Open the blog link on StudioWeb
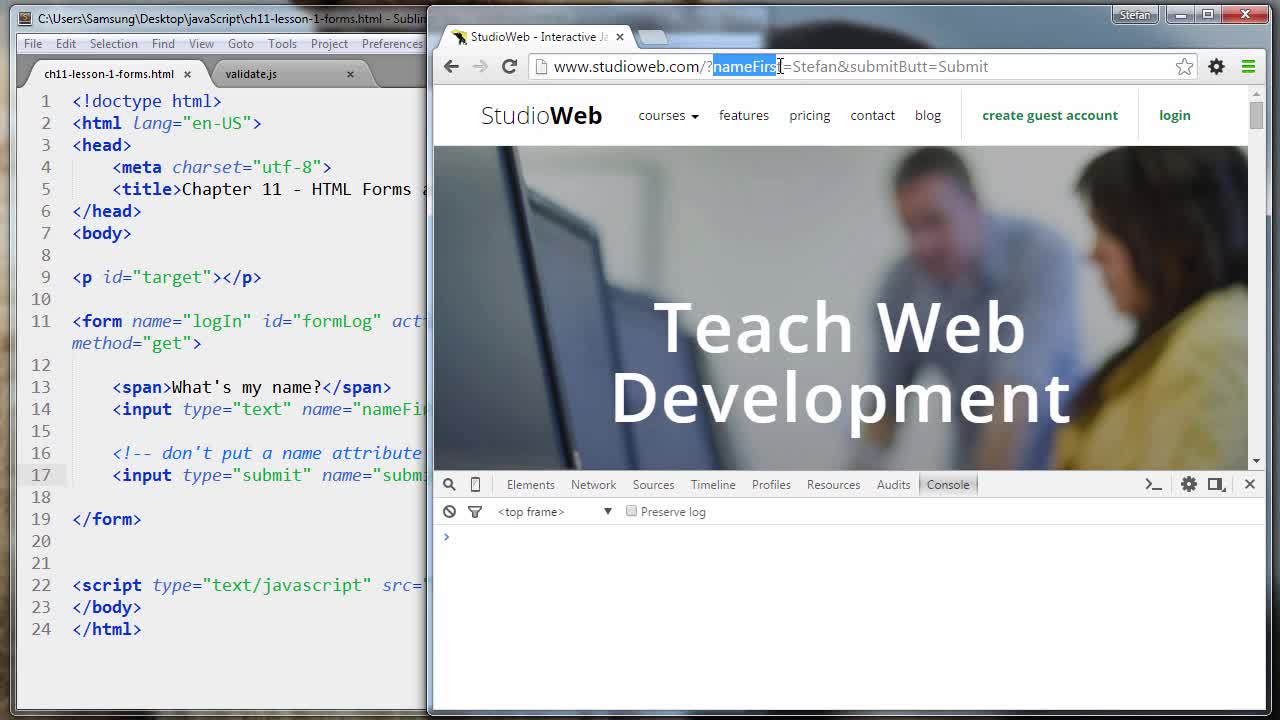Image resolution: width=1280 pixels, height=720 pixels. click(x=928, y=115)
